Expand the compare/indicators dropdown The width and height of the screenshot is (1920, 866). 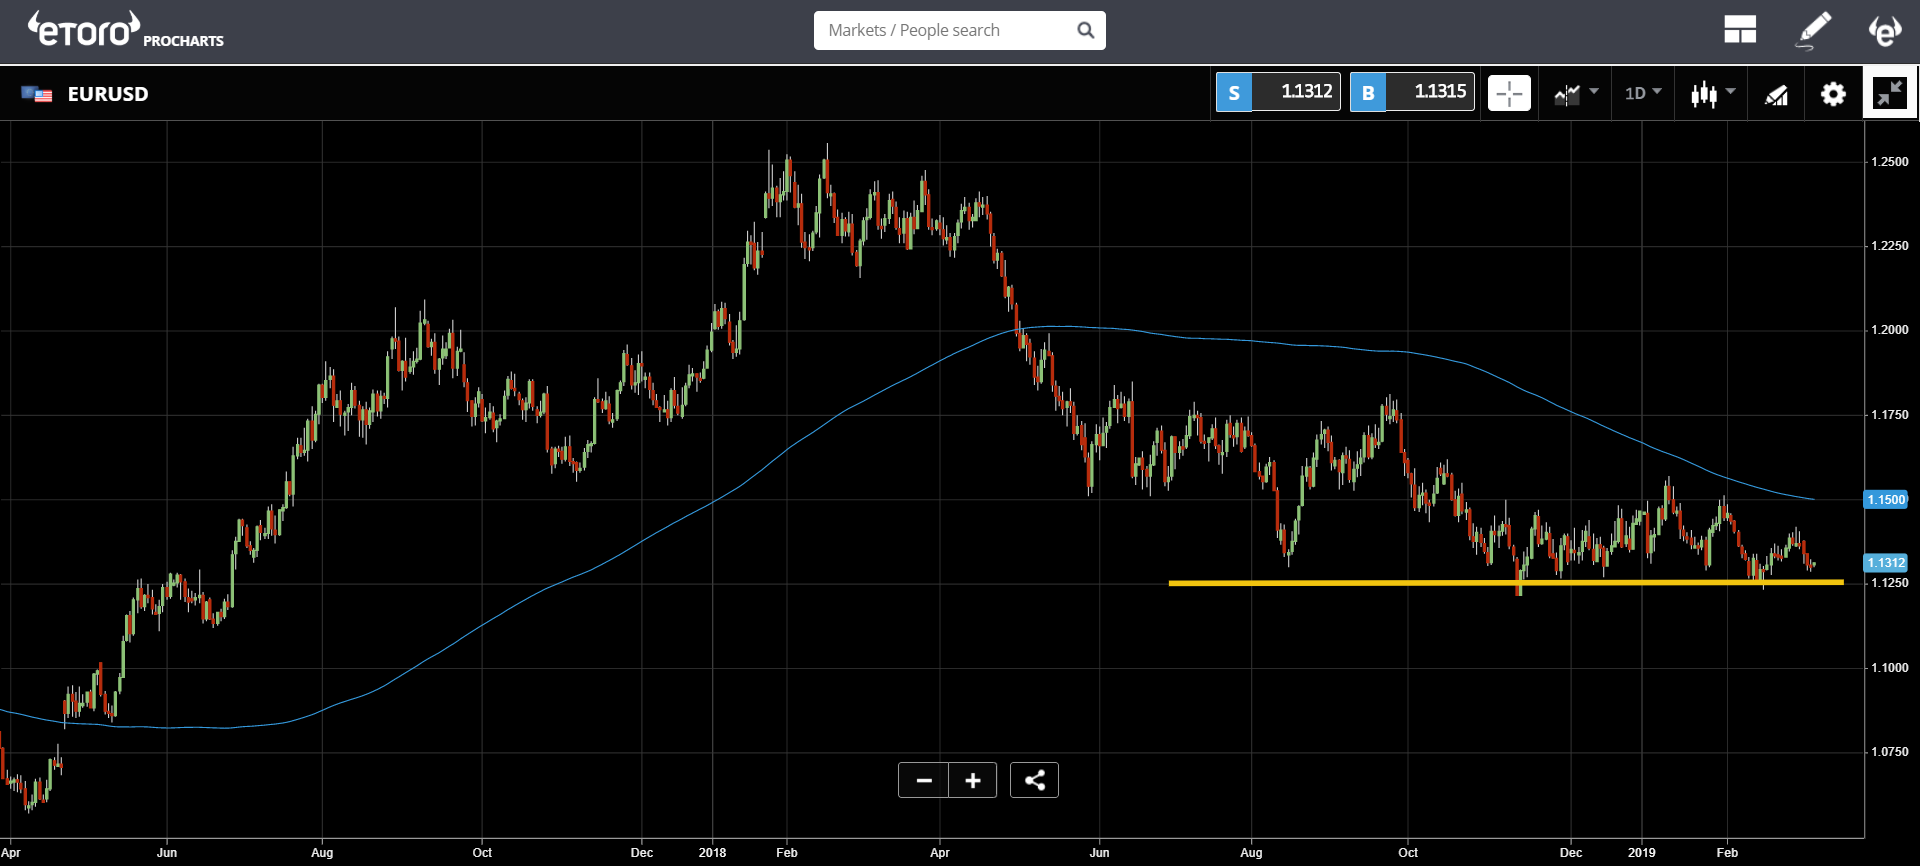[1576, 93]
